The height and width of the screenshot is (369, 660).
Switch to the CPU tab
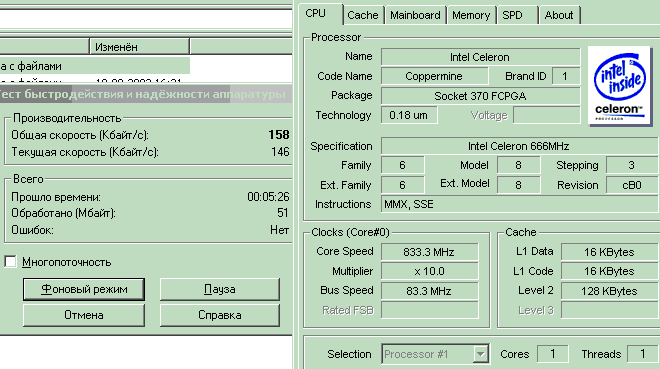click(x=321, y=14)
